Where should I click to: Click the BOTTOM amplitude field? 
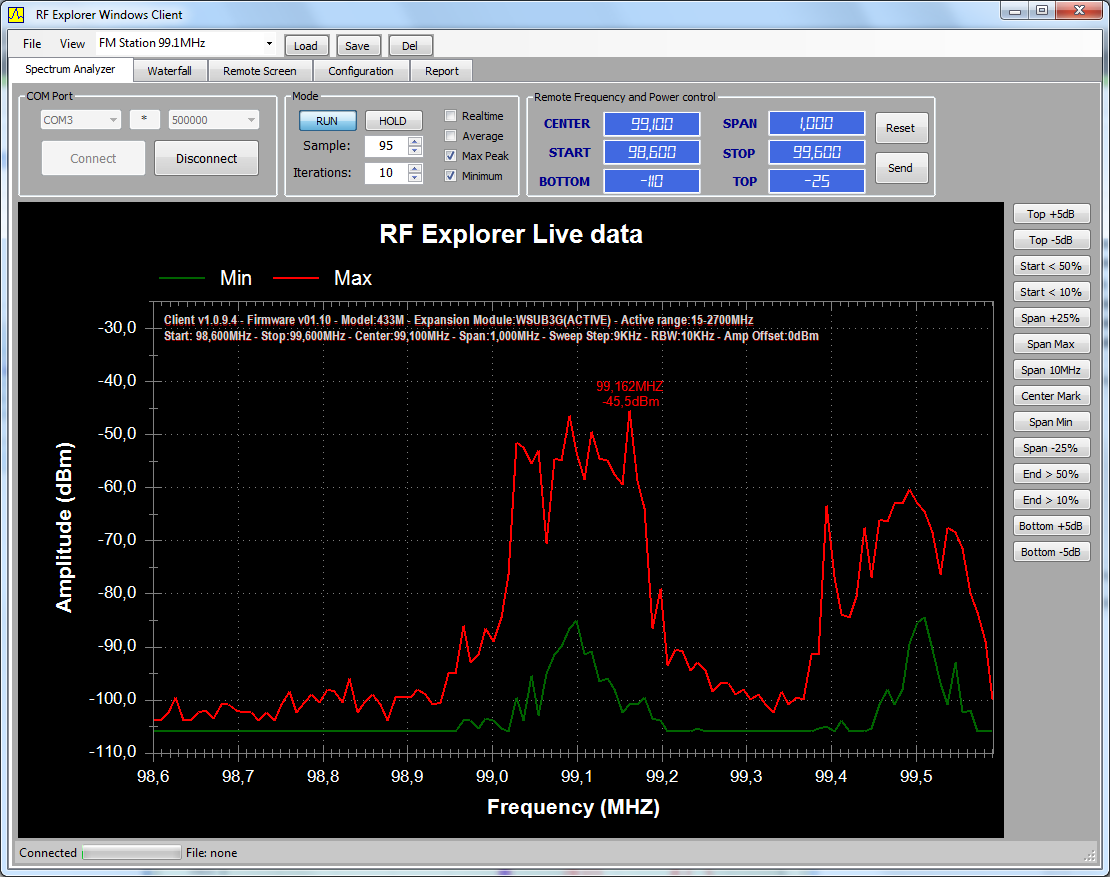652,181
